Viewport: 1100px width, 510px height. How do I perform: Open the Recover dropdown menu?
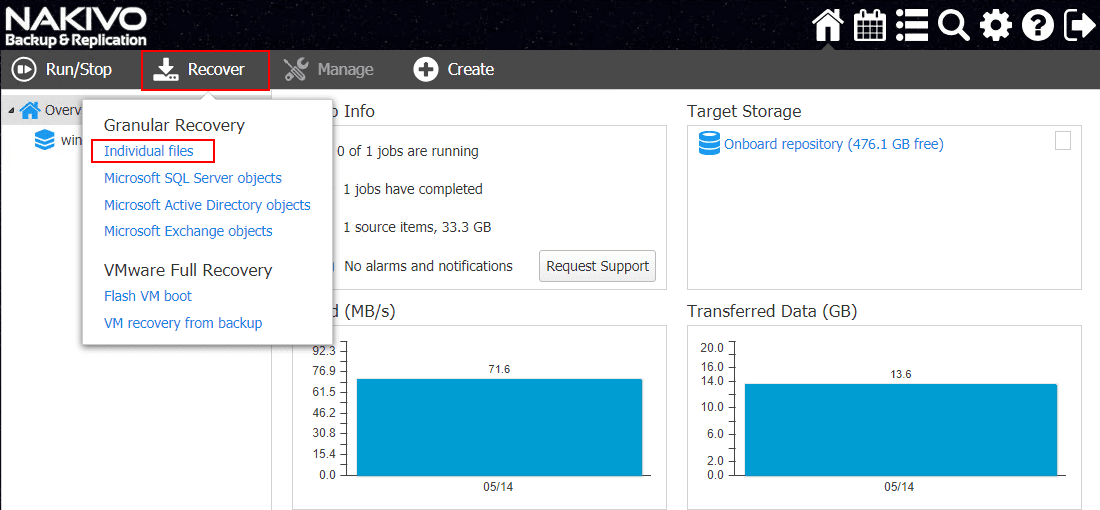(205, 70)
